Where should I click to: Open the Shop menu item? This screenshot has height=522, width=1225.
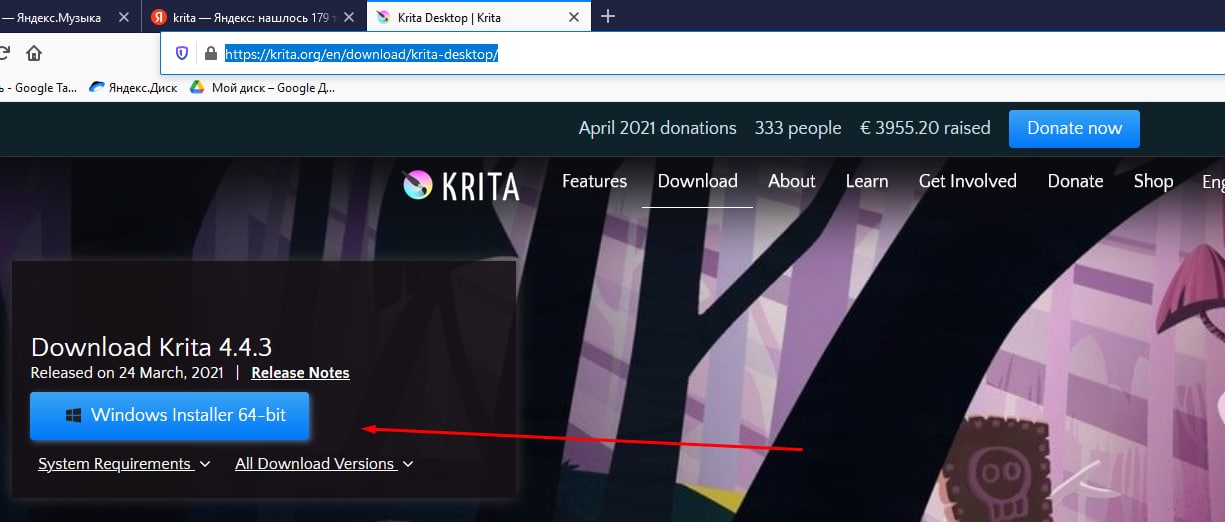[1153, 181]
